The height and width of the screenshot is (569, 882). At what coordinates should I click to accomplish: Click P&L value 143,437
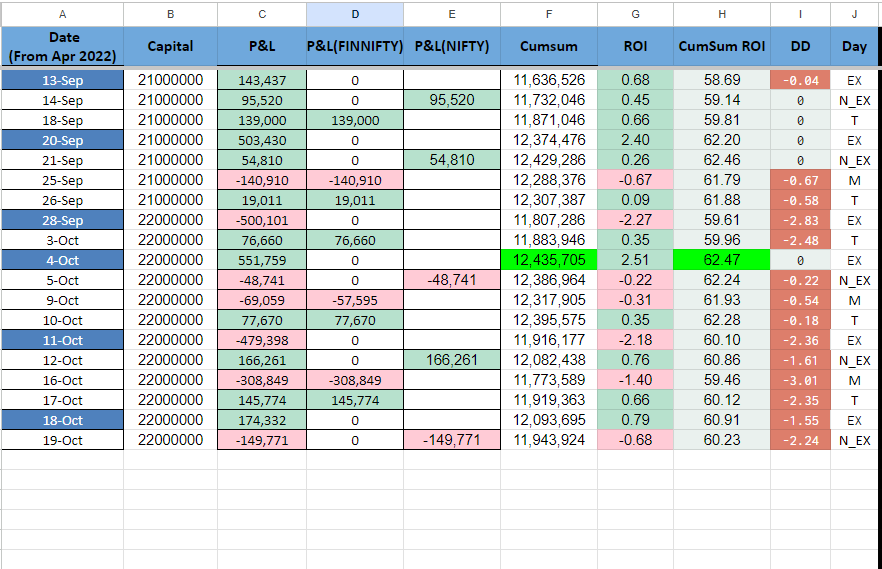coord(262,80)
